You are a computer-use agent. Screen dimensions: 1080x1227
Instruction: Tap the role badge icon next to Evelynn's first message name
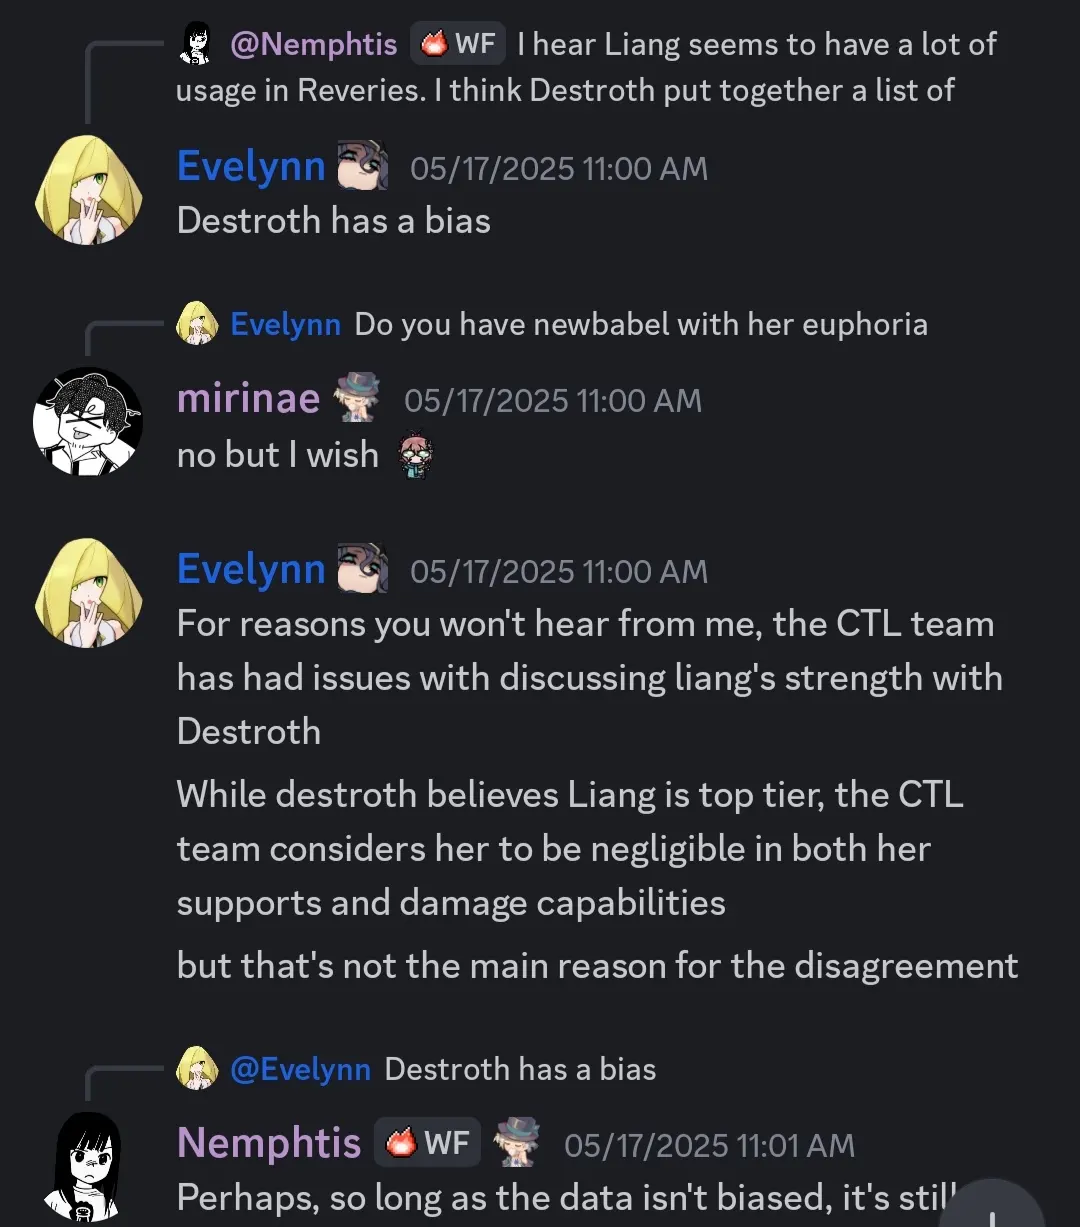pyautogui.click(x=362, y=166)
